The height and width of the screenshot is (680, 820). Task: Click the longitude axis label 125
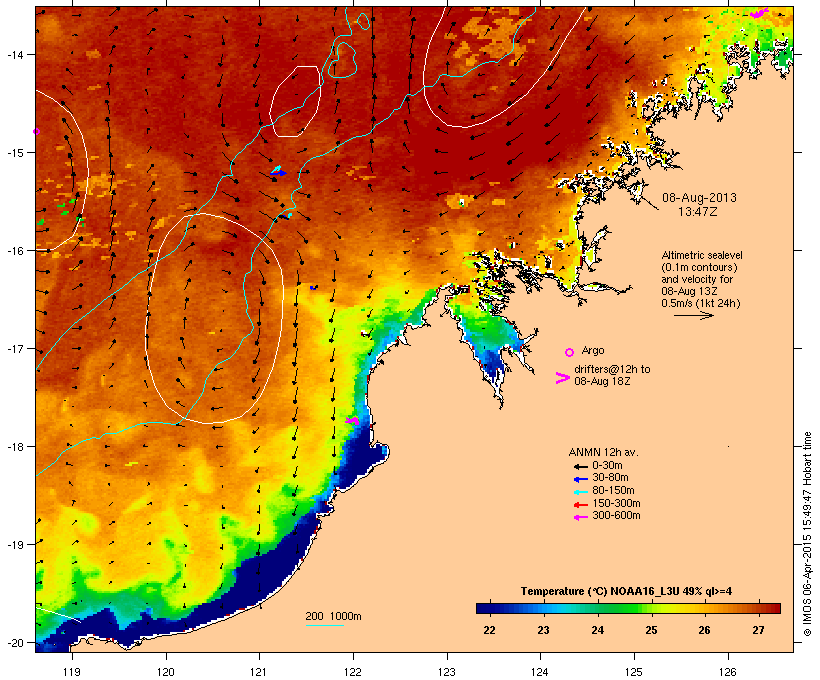634,672
